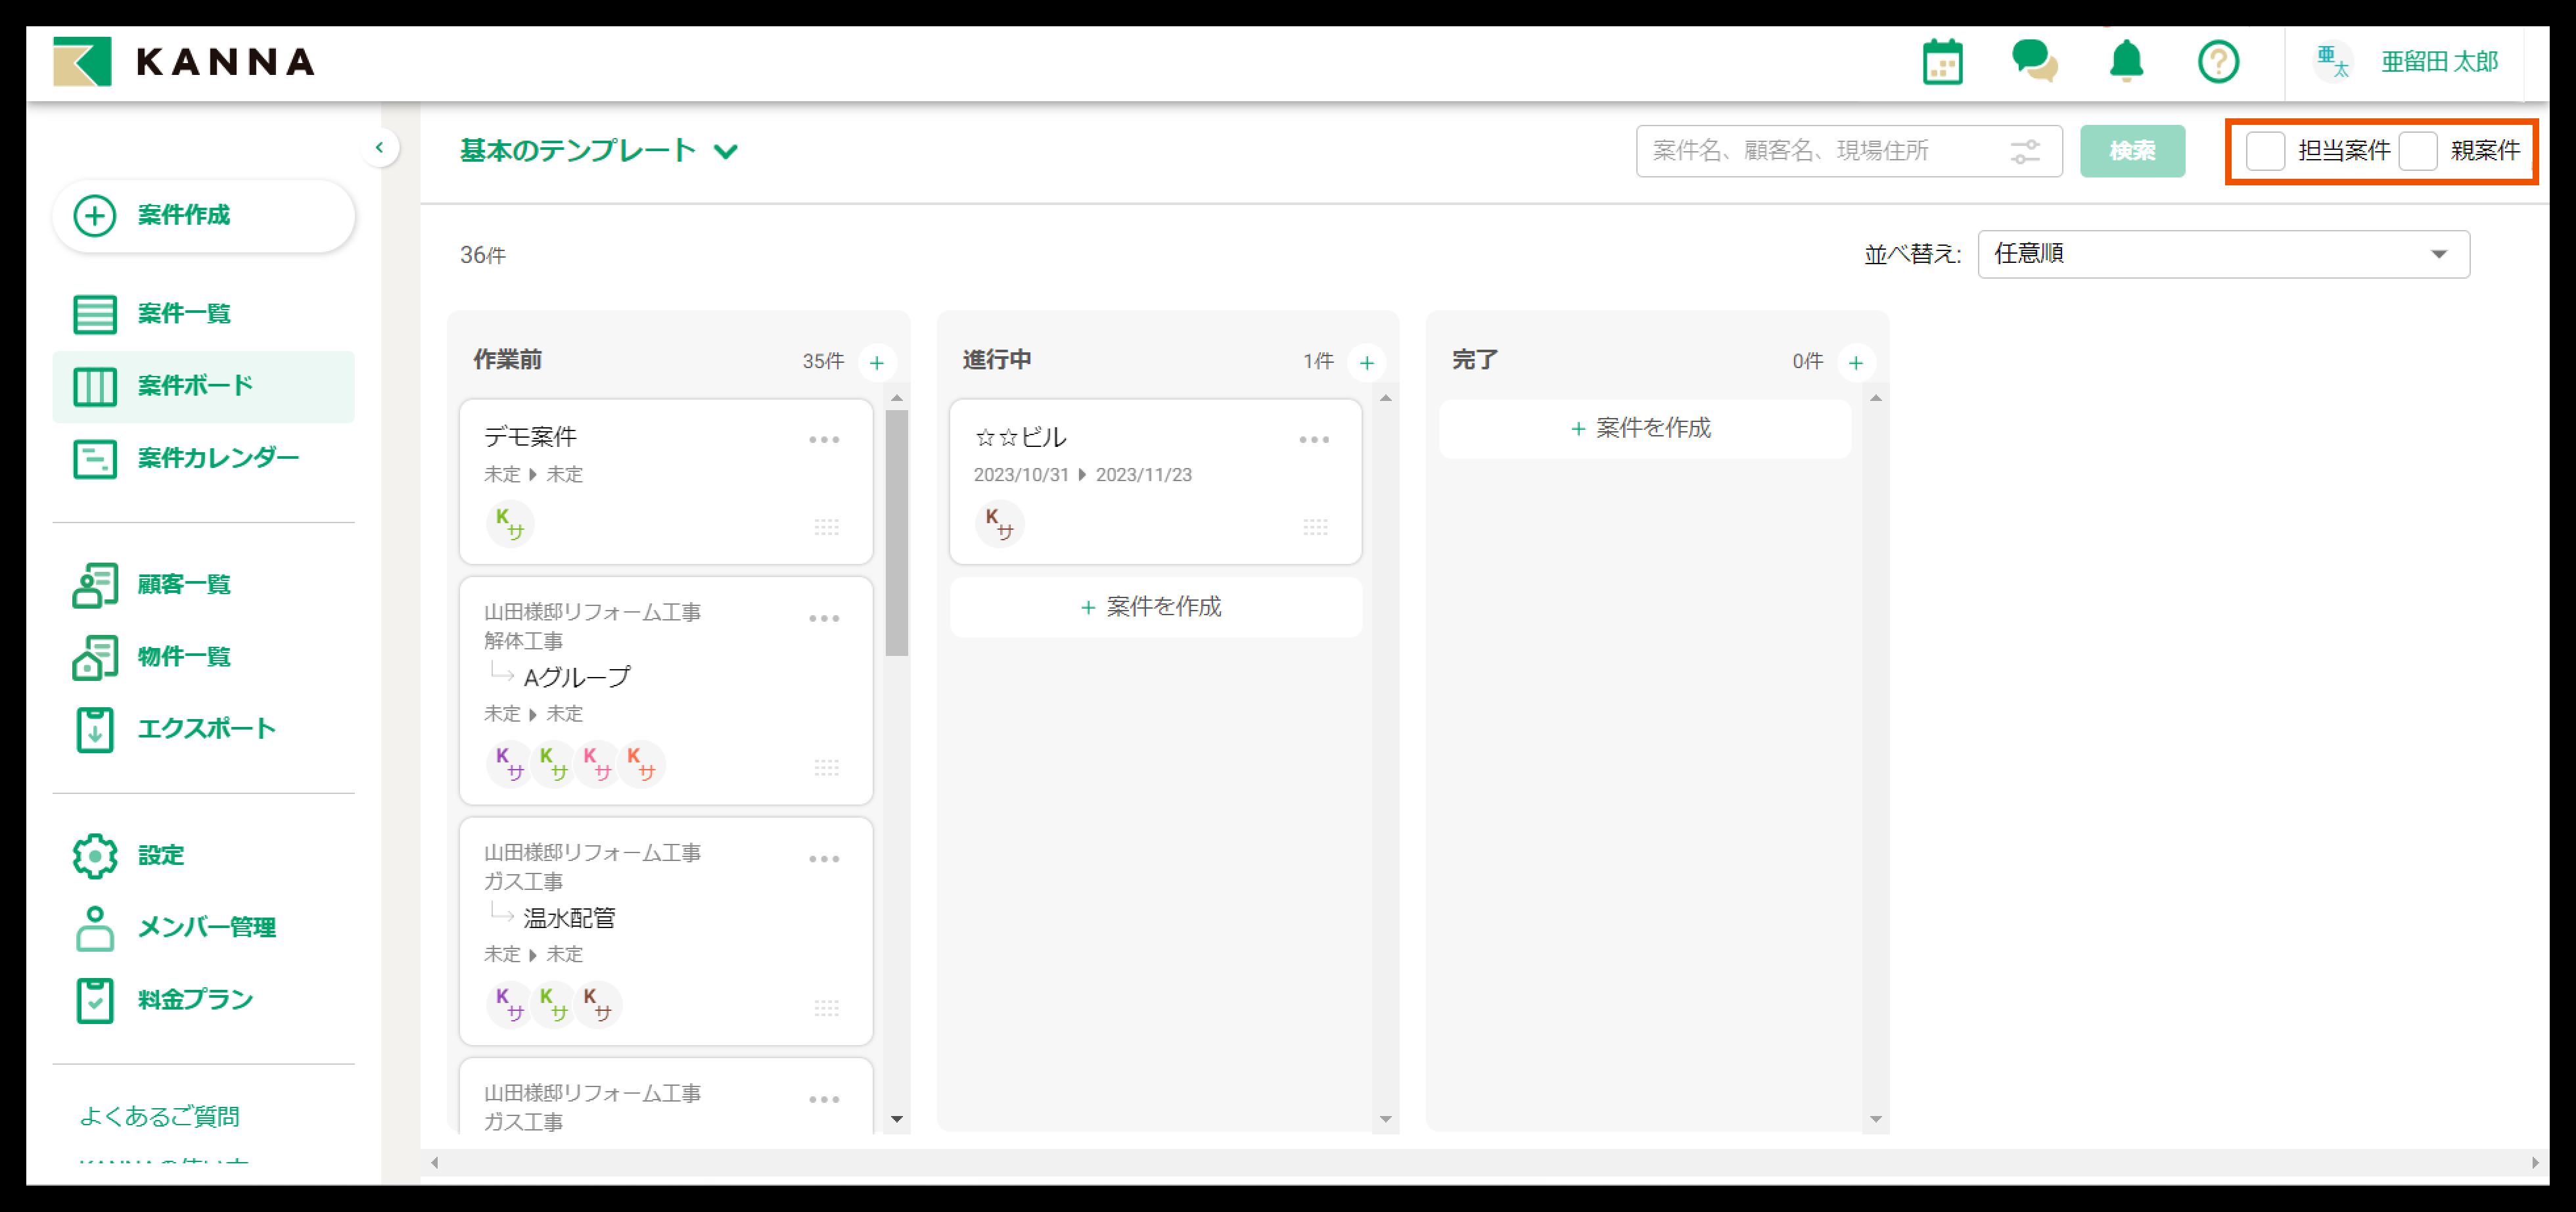Viewport: 2576px width, 1212px height.
Task: Expand the 基本のテンプレート dropdown
Action: coord(599,151)
